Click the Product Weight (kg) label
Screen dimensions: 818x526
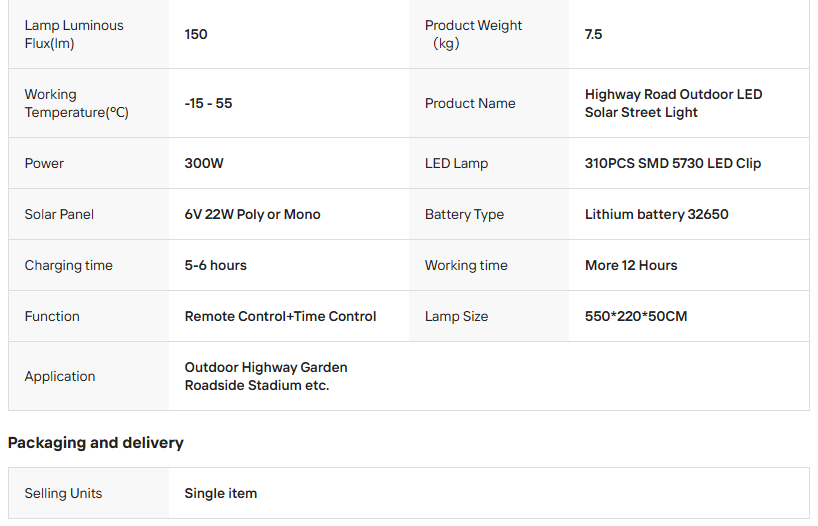click(x=473, y=34)
